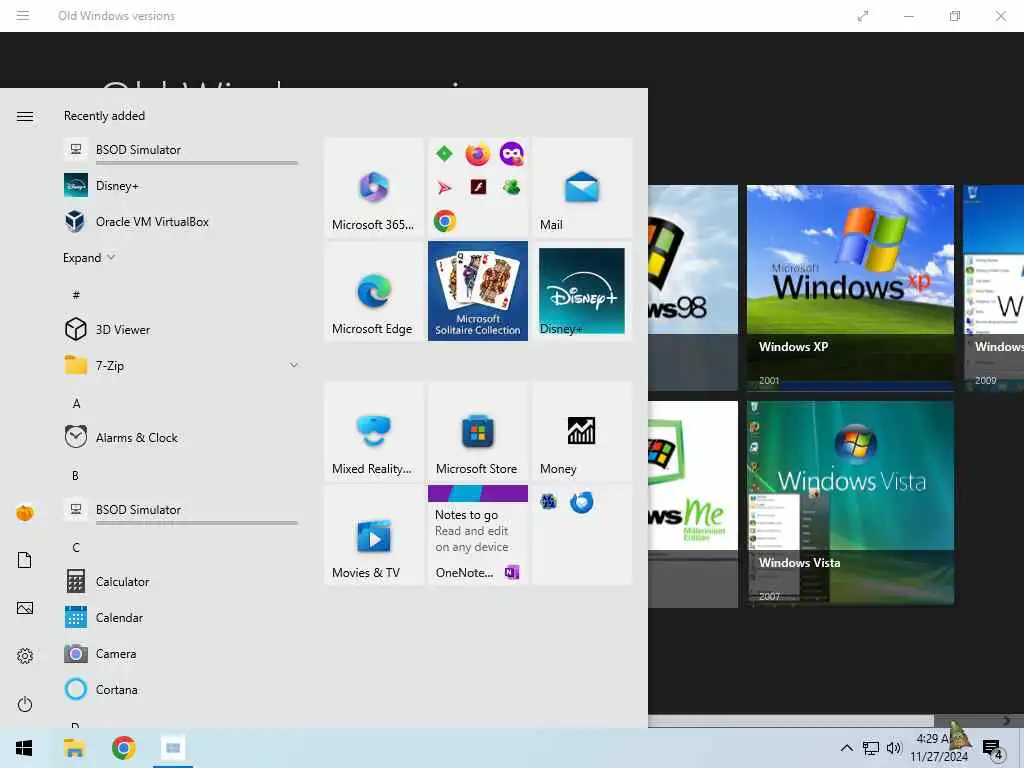Launch Oracle VM VirtualBox
Image resolution: width=1024 pixels, height=768 pixels.
click(x=181, y=221)
